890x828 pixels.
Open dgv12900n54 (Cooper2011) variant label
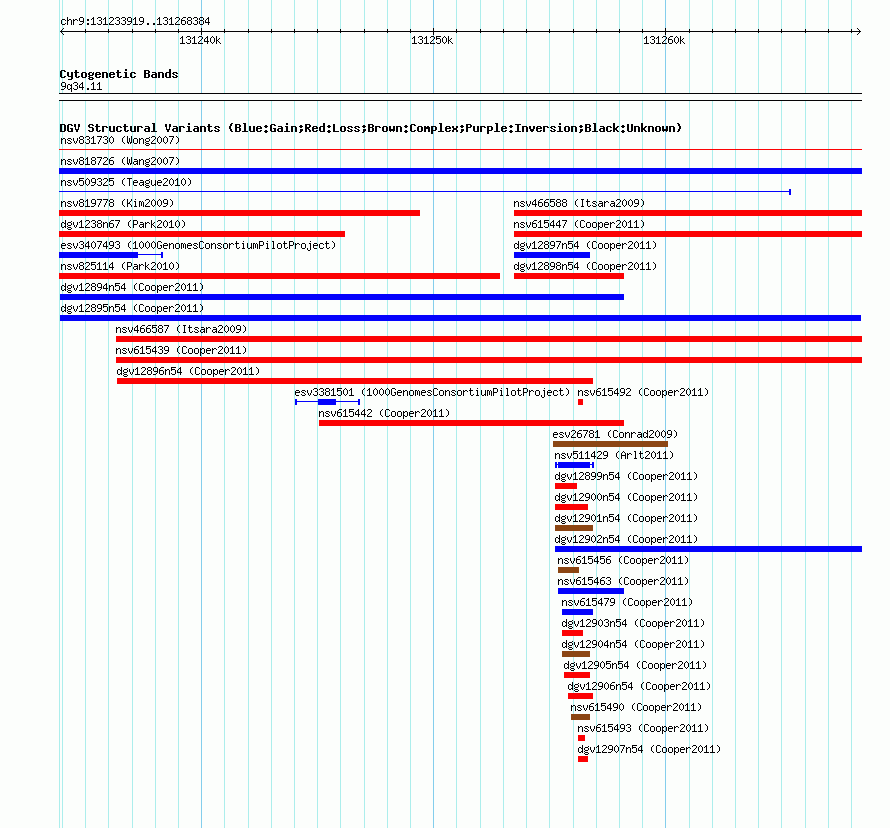pyautogui.click(x=626, y=497)
